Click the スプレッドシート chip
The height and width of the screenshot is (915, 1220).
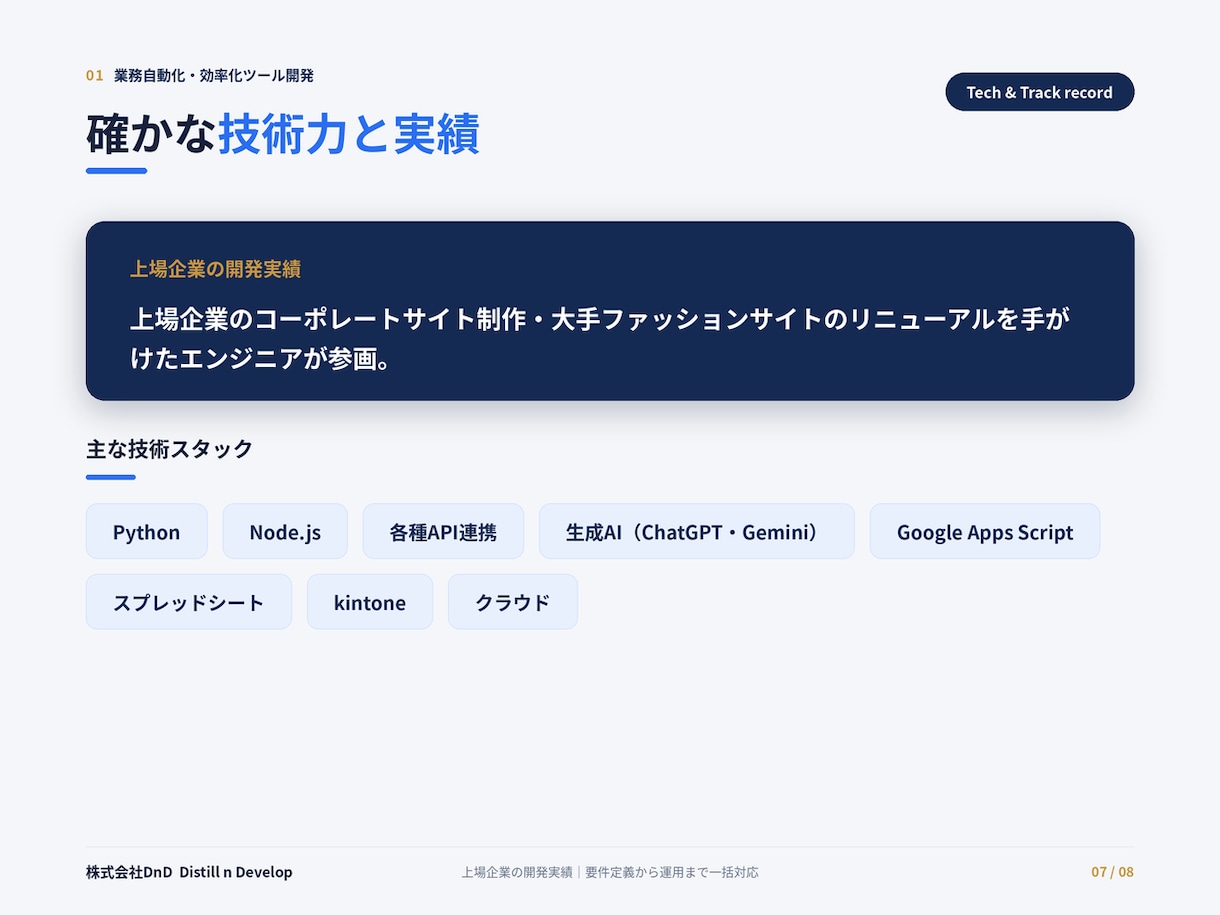click(x=189, y=602)
